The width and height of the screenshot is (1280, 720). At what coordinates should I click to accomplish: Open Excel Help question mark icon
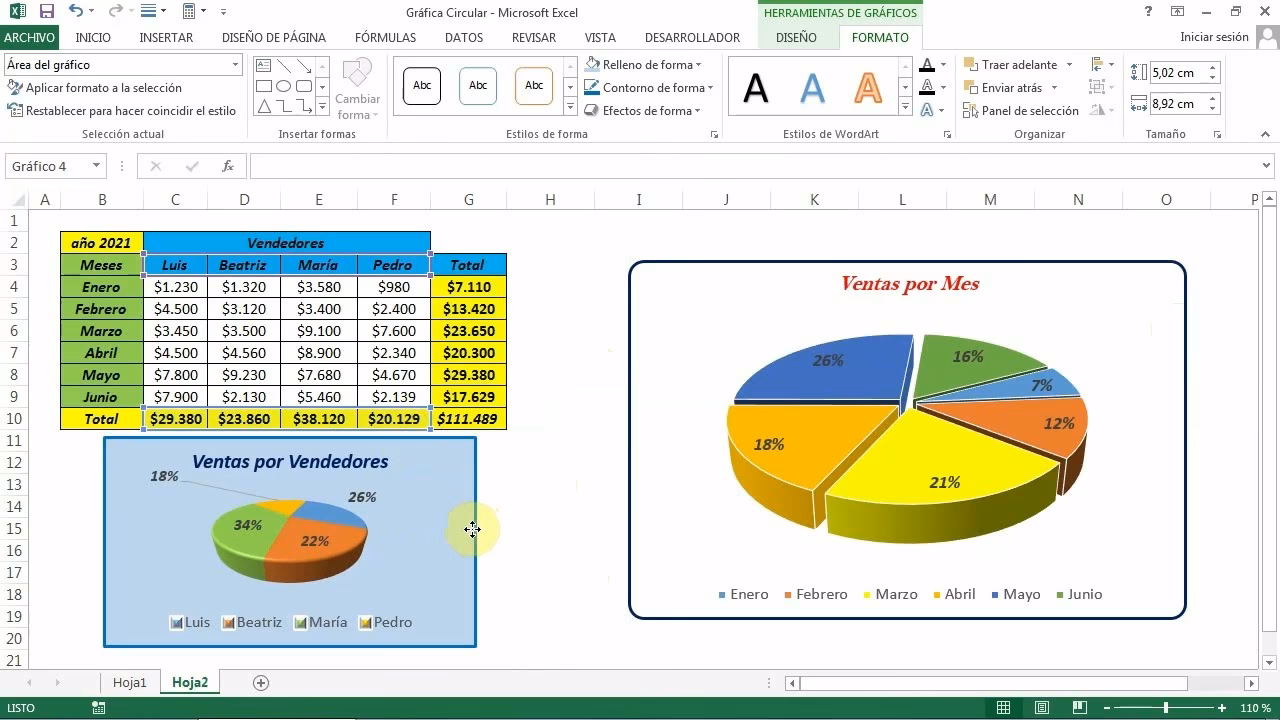1148,12
